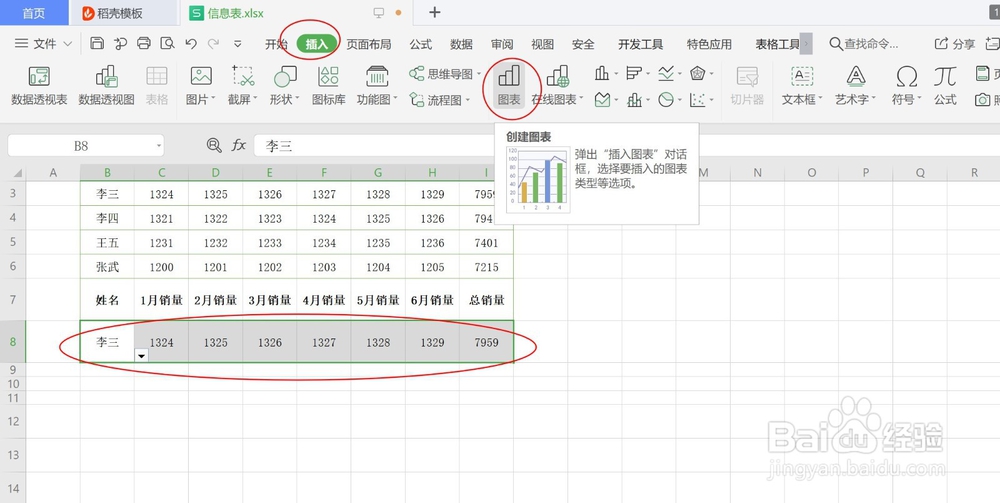The image size is (1000, 503).
Task: Click cell containing 王五
Action: (x=107, y=243)
